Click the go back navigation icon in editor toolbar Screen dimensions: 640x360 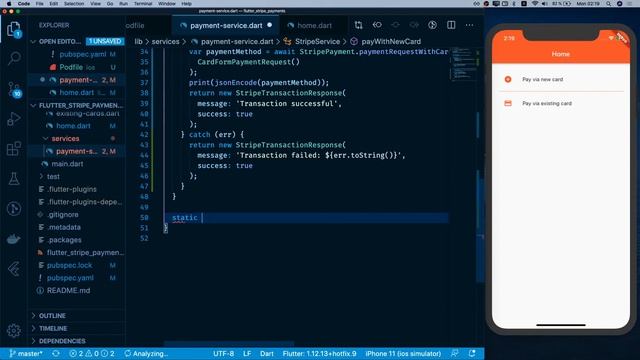377,25
